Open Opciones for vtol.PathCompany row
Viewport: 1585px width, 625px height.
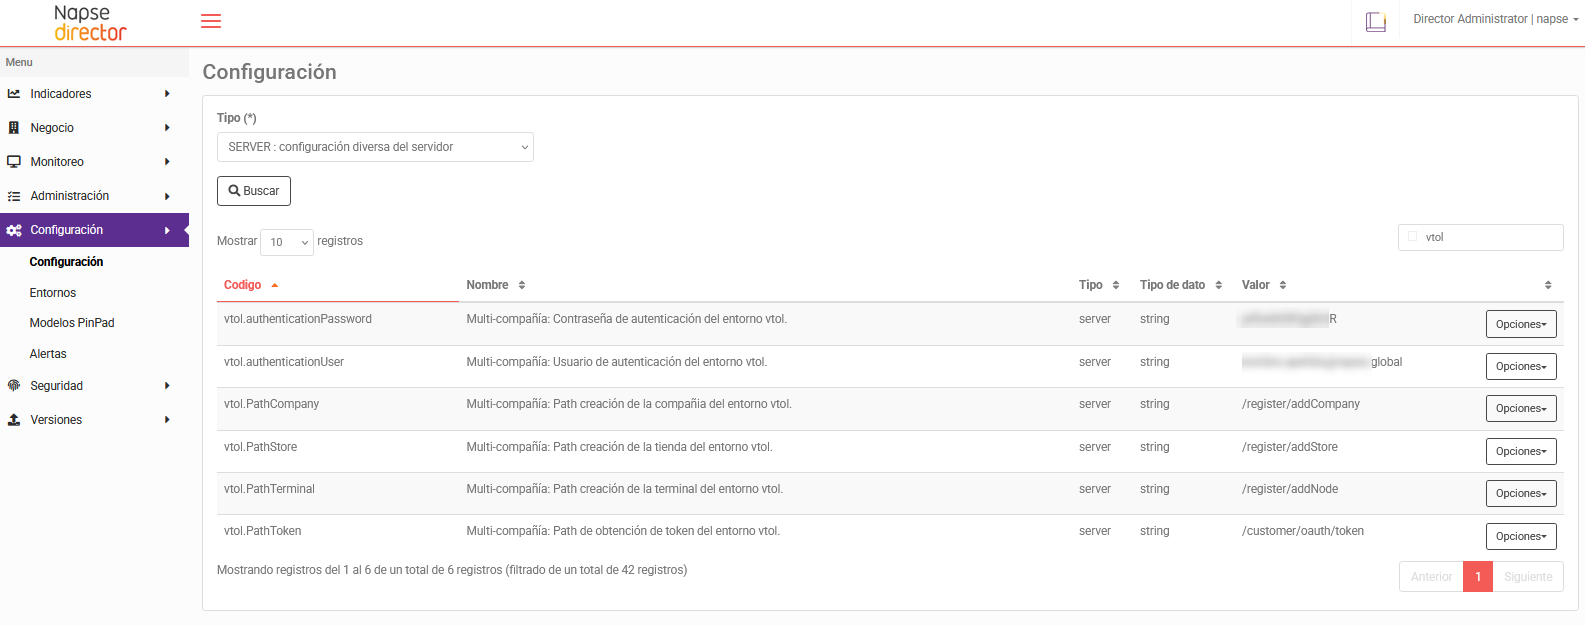pos(1520,409)
